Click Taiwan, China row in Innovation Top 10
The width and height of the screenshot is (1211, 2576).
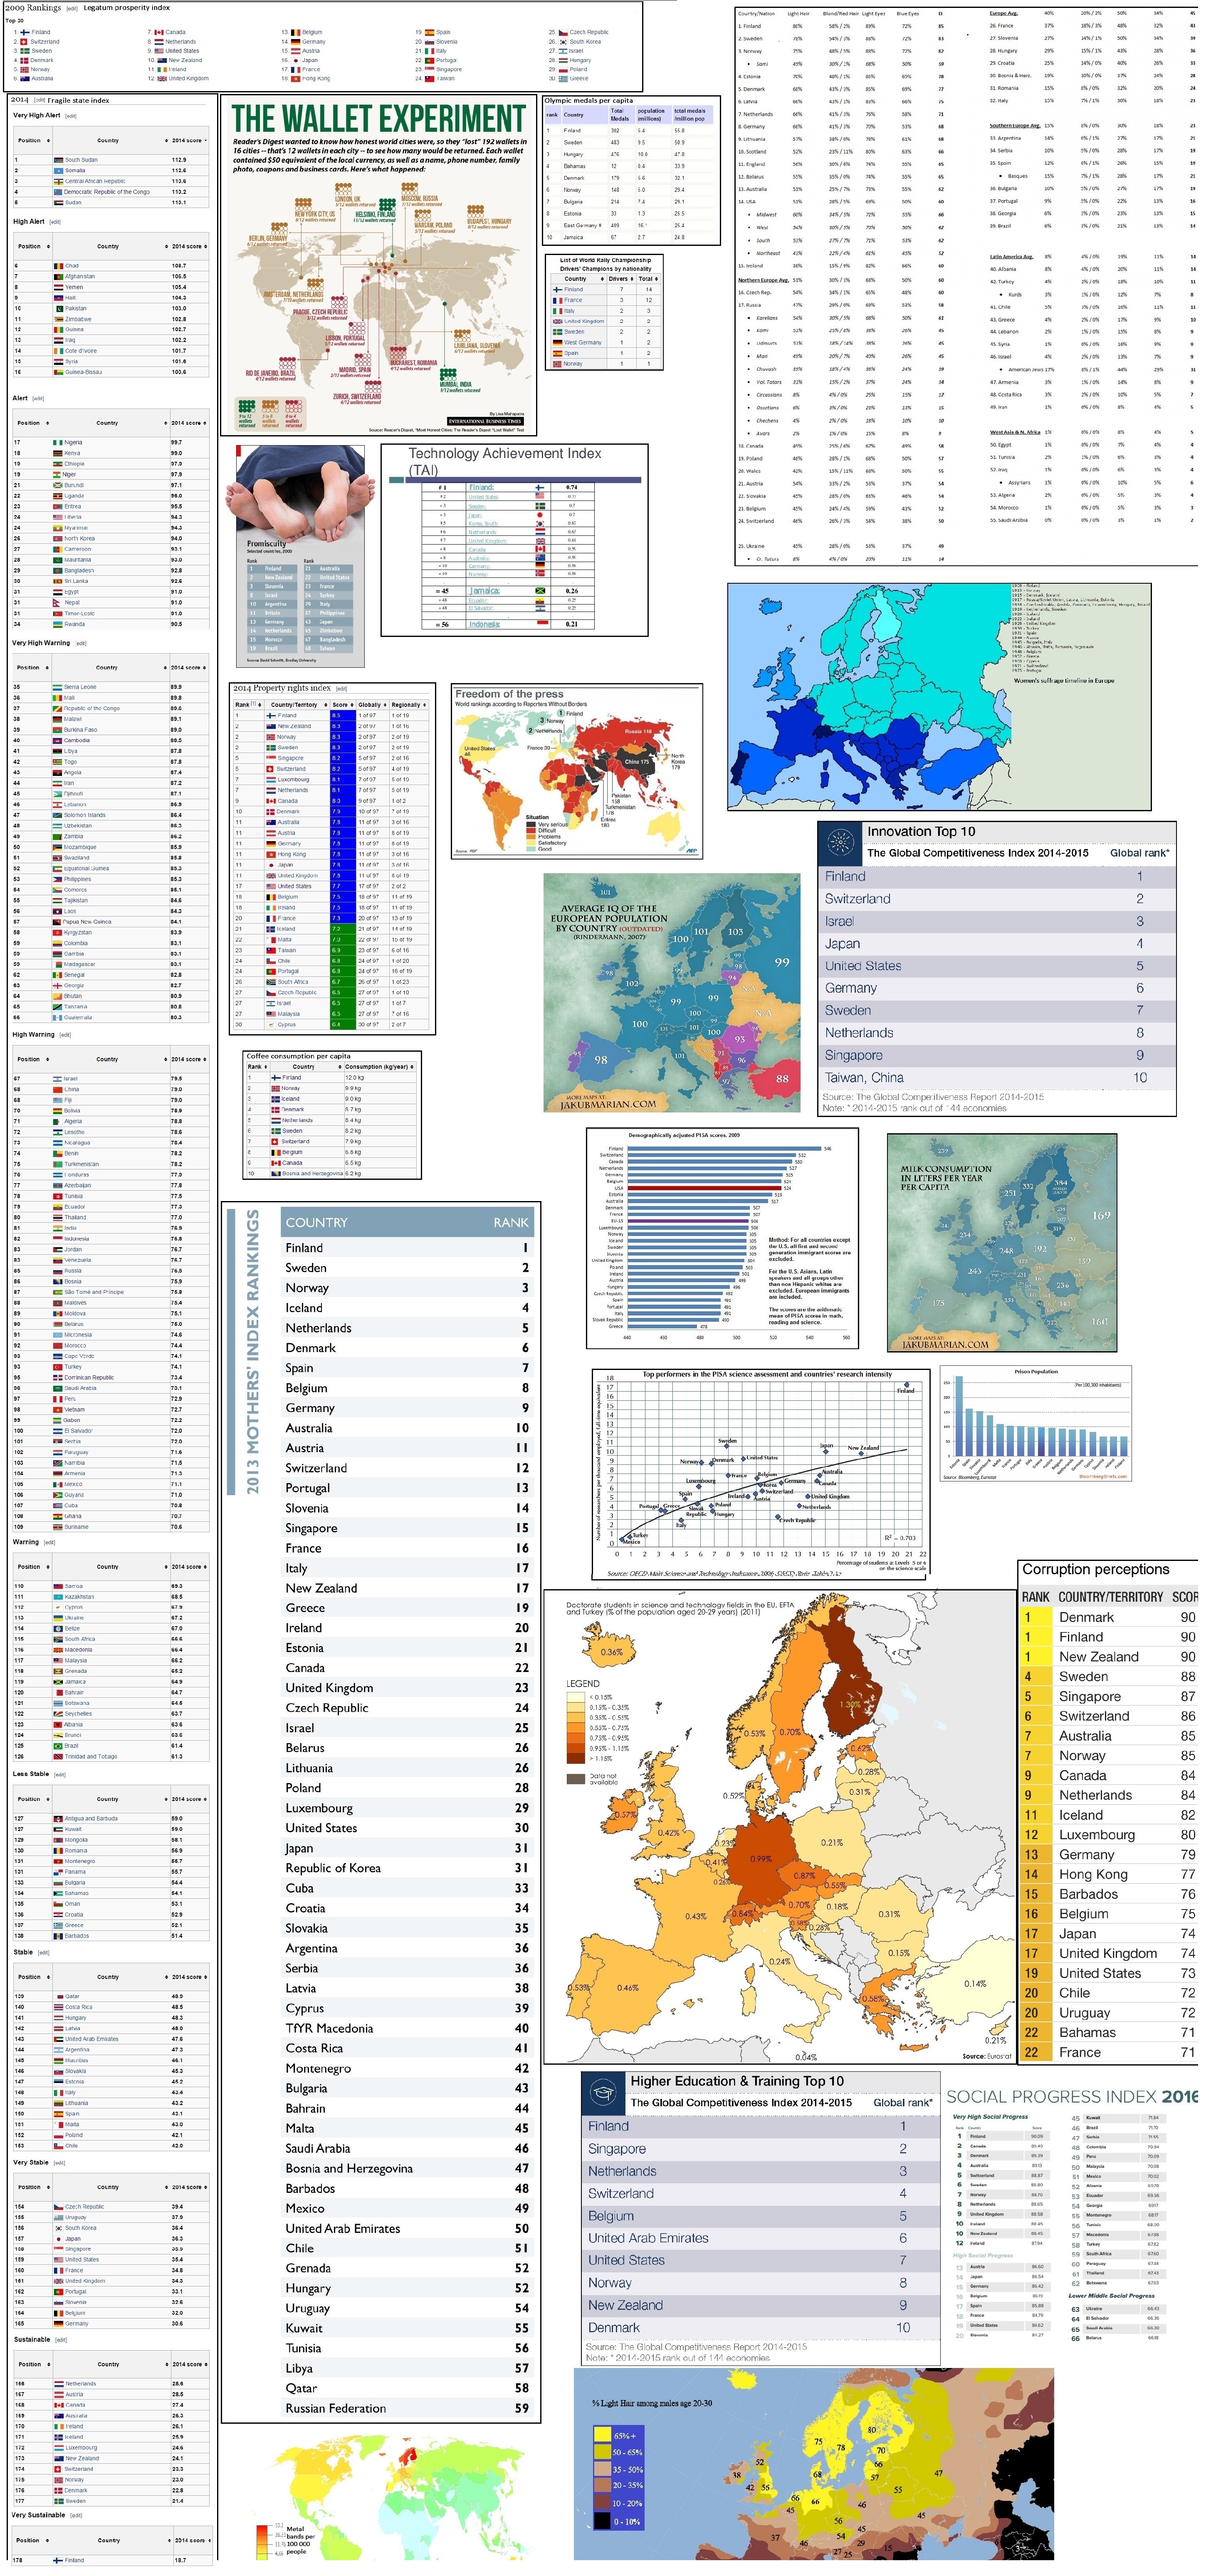[x=996, y=1078]
